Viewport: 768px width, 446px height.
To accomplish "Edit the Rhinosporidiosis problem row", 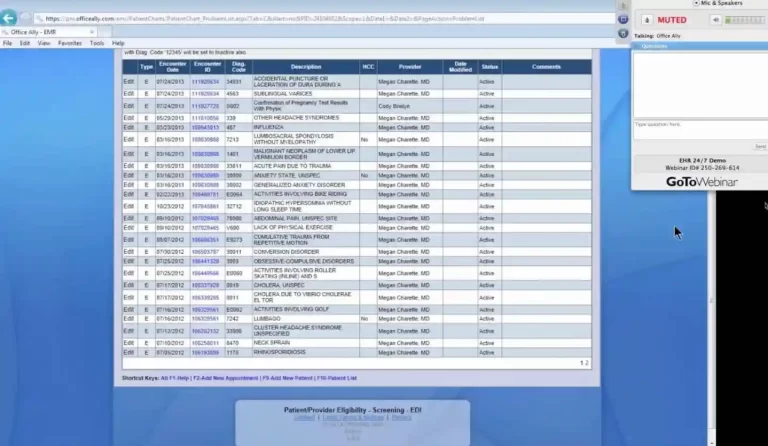I will [x=128, y=352].
